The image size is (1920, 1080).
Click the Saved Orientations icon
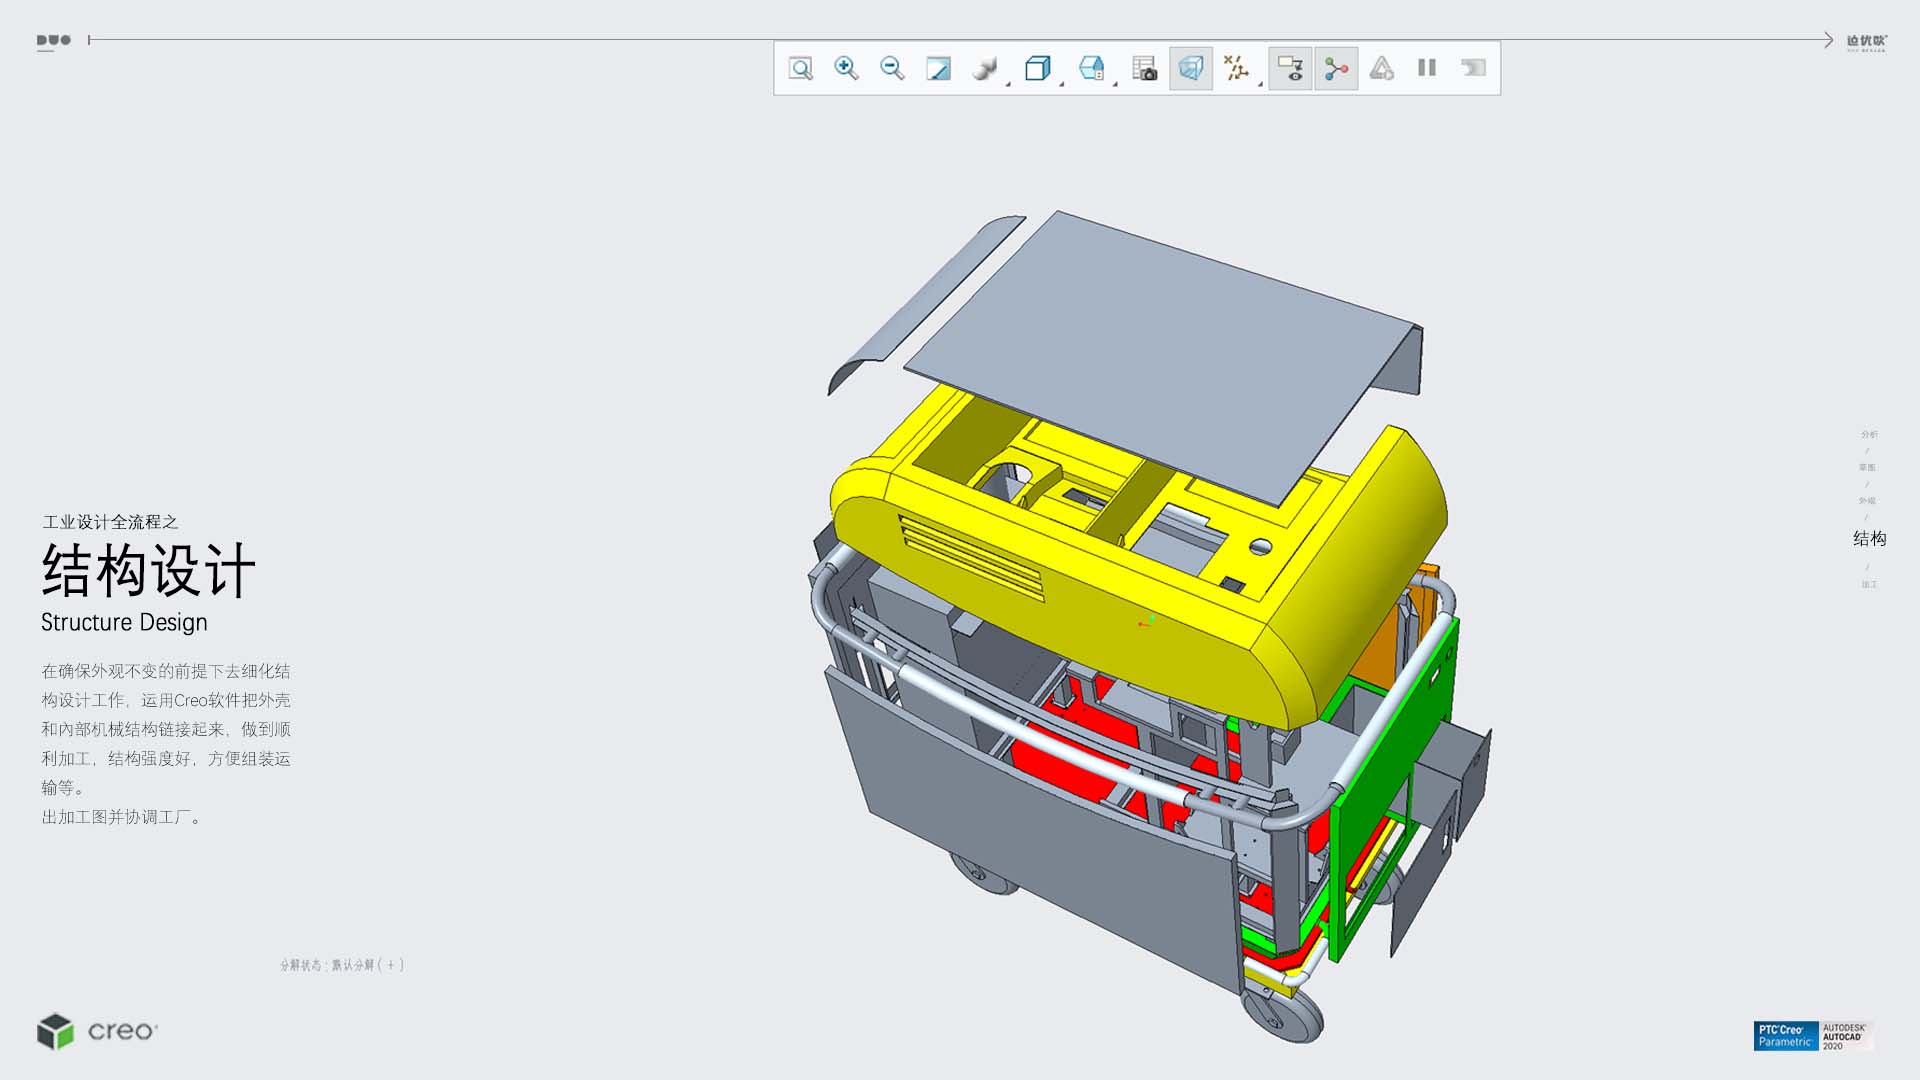(1091, 68)
